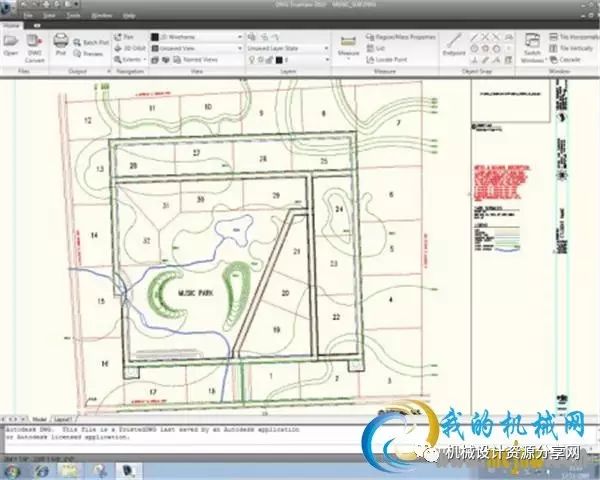Click the Pan navigation tool
Image resolution: width=600 pixels, height=480 pixels.
[x=125, y=37]
